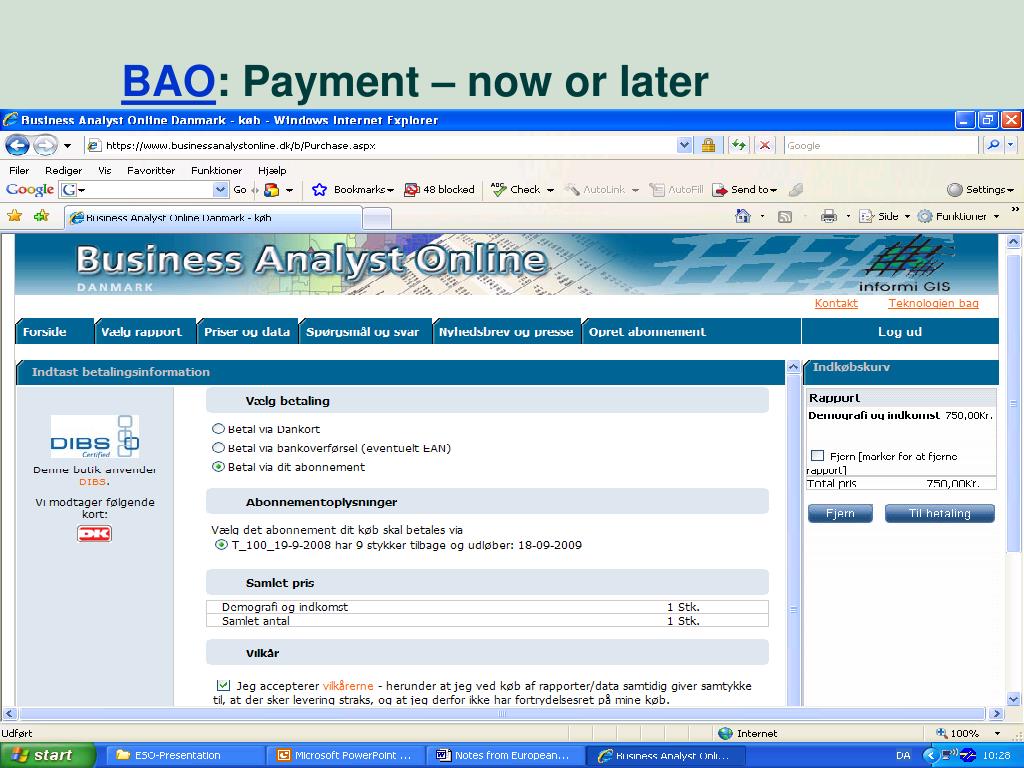The image size is (1024, 768).
Task: Expand Home button dropdown arrow
Action: click(x=762, y=216)
